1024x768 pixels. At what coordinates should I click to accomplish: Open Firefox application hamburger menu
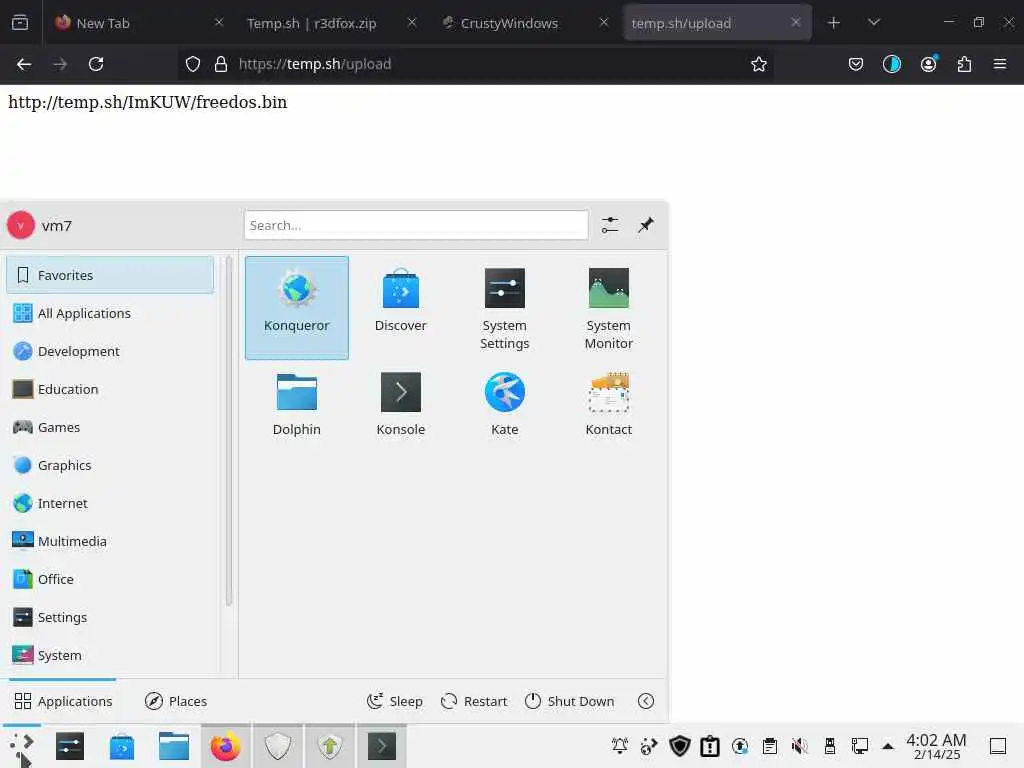[1000, 64]
